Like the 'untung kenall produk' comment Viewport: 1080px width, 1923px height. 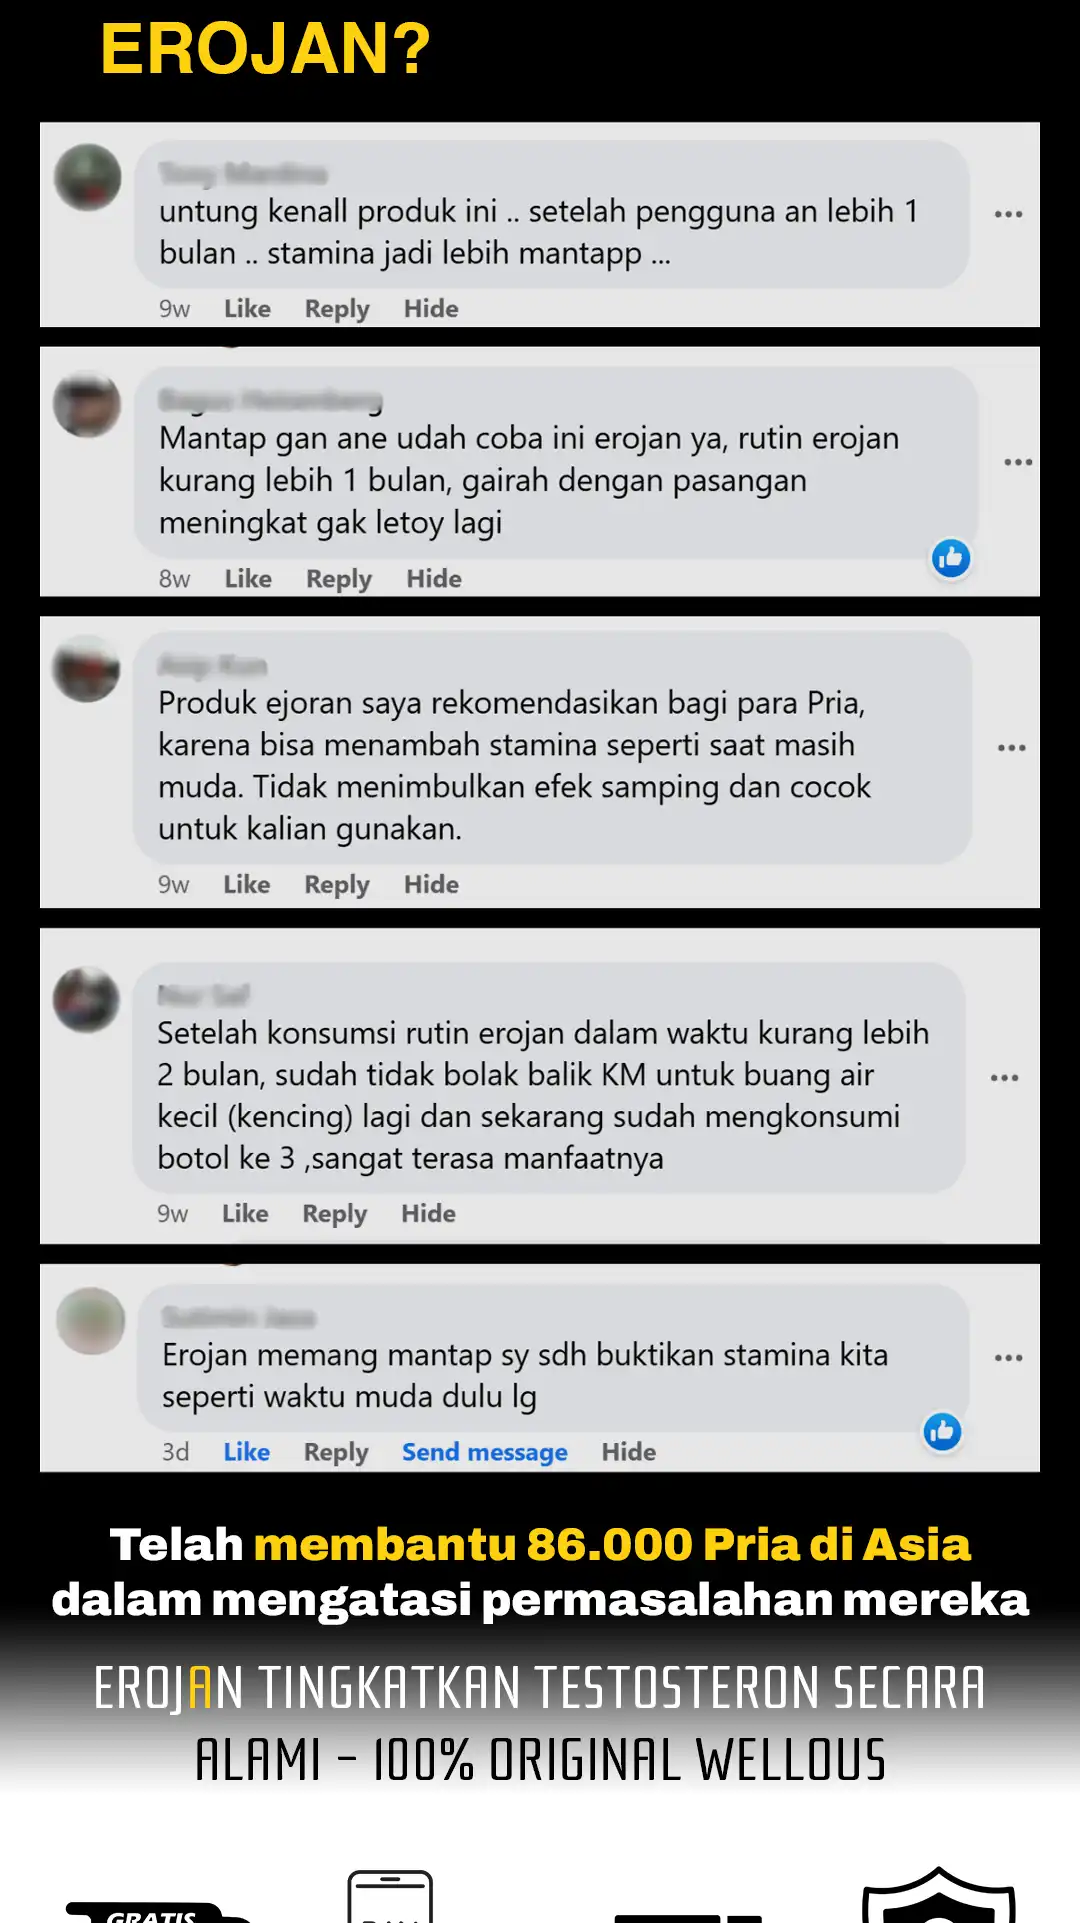pos(247,309)
